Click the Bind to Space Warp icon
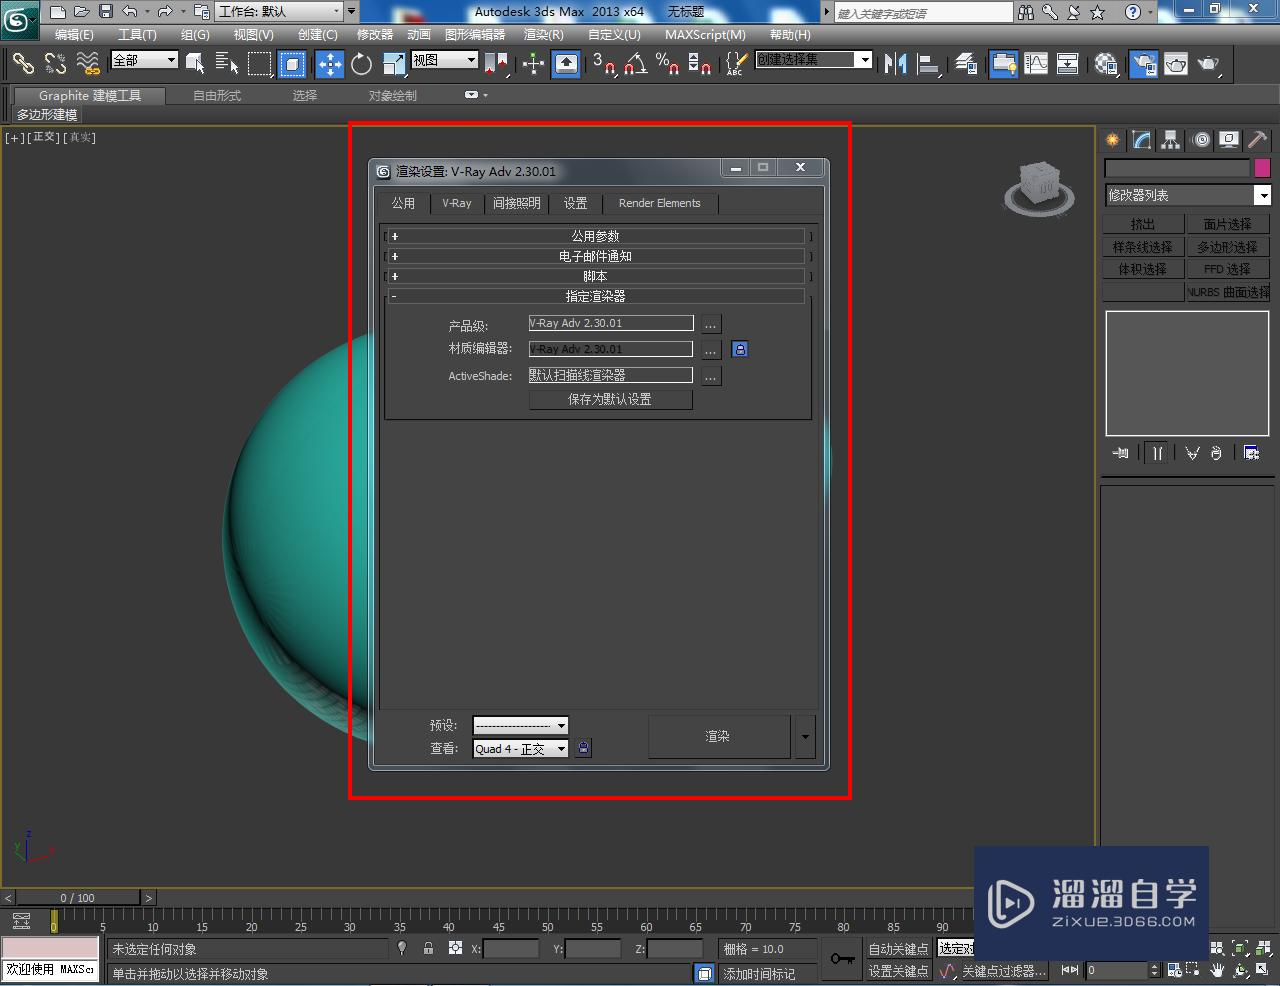The height and width of the screenshot is (986, 1280). tap(88, 64)
